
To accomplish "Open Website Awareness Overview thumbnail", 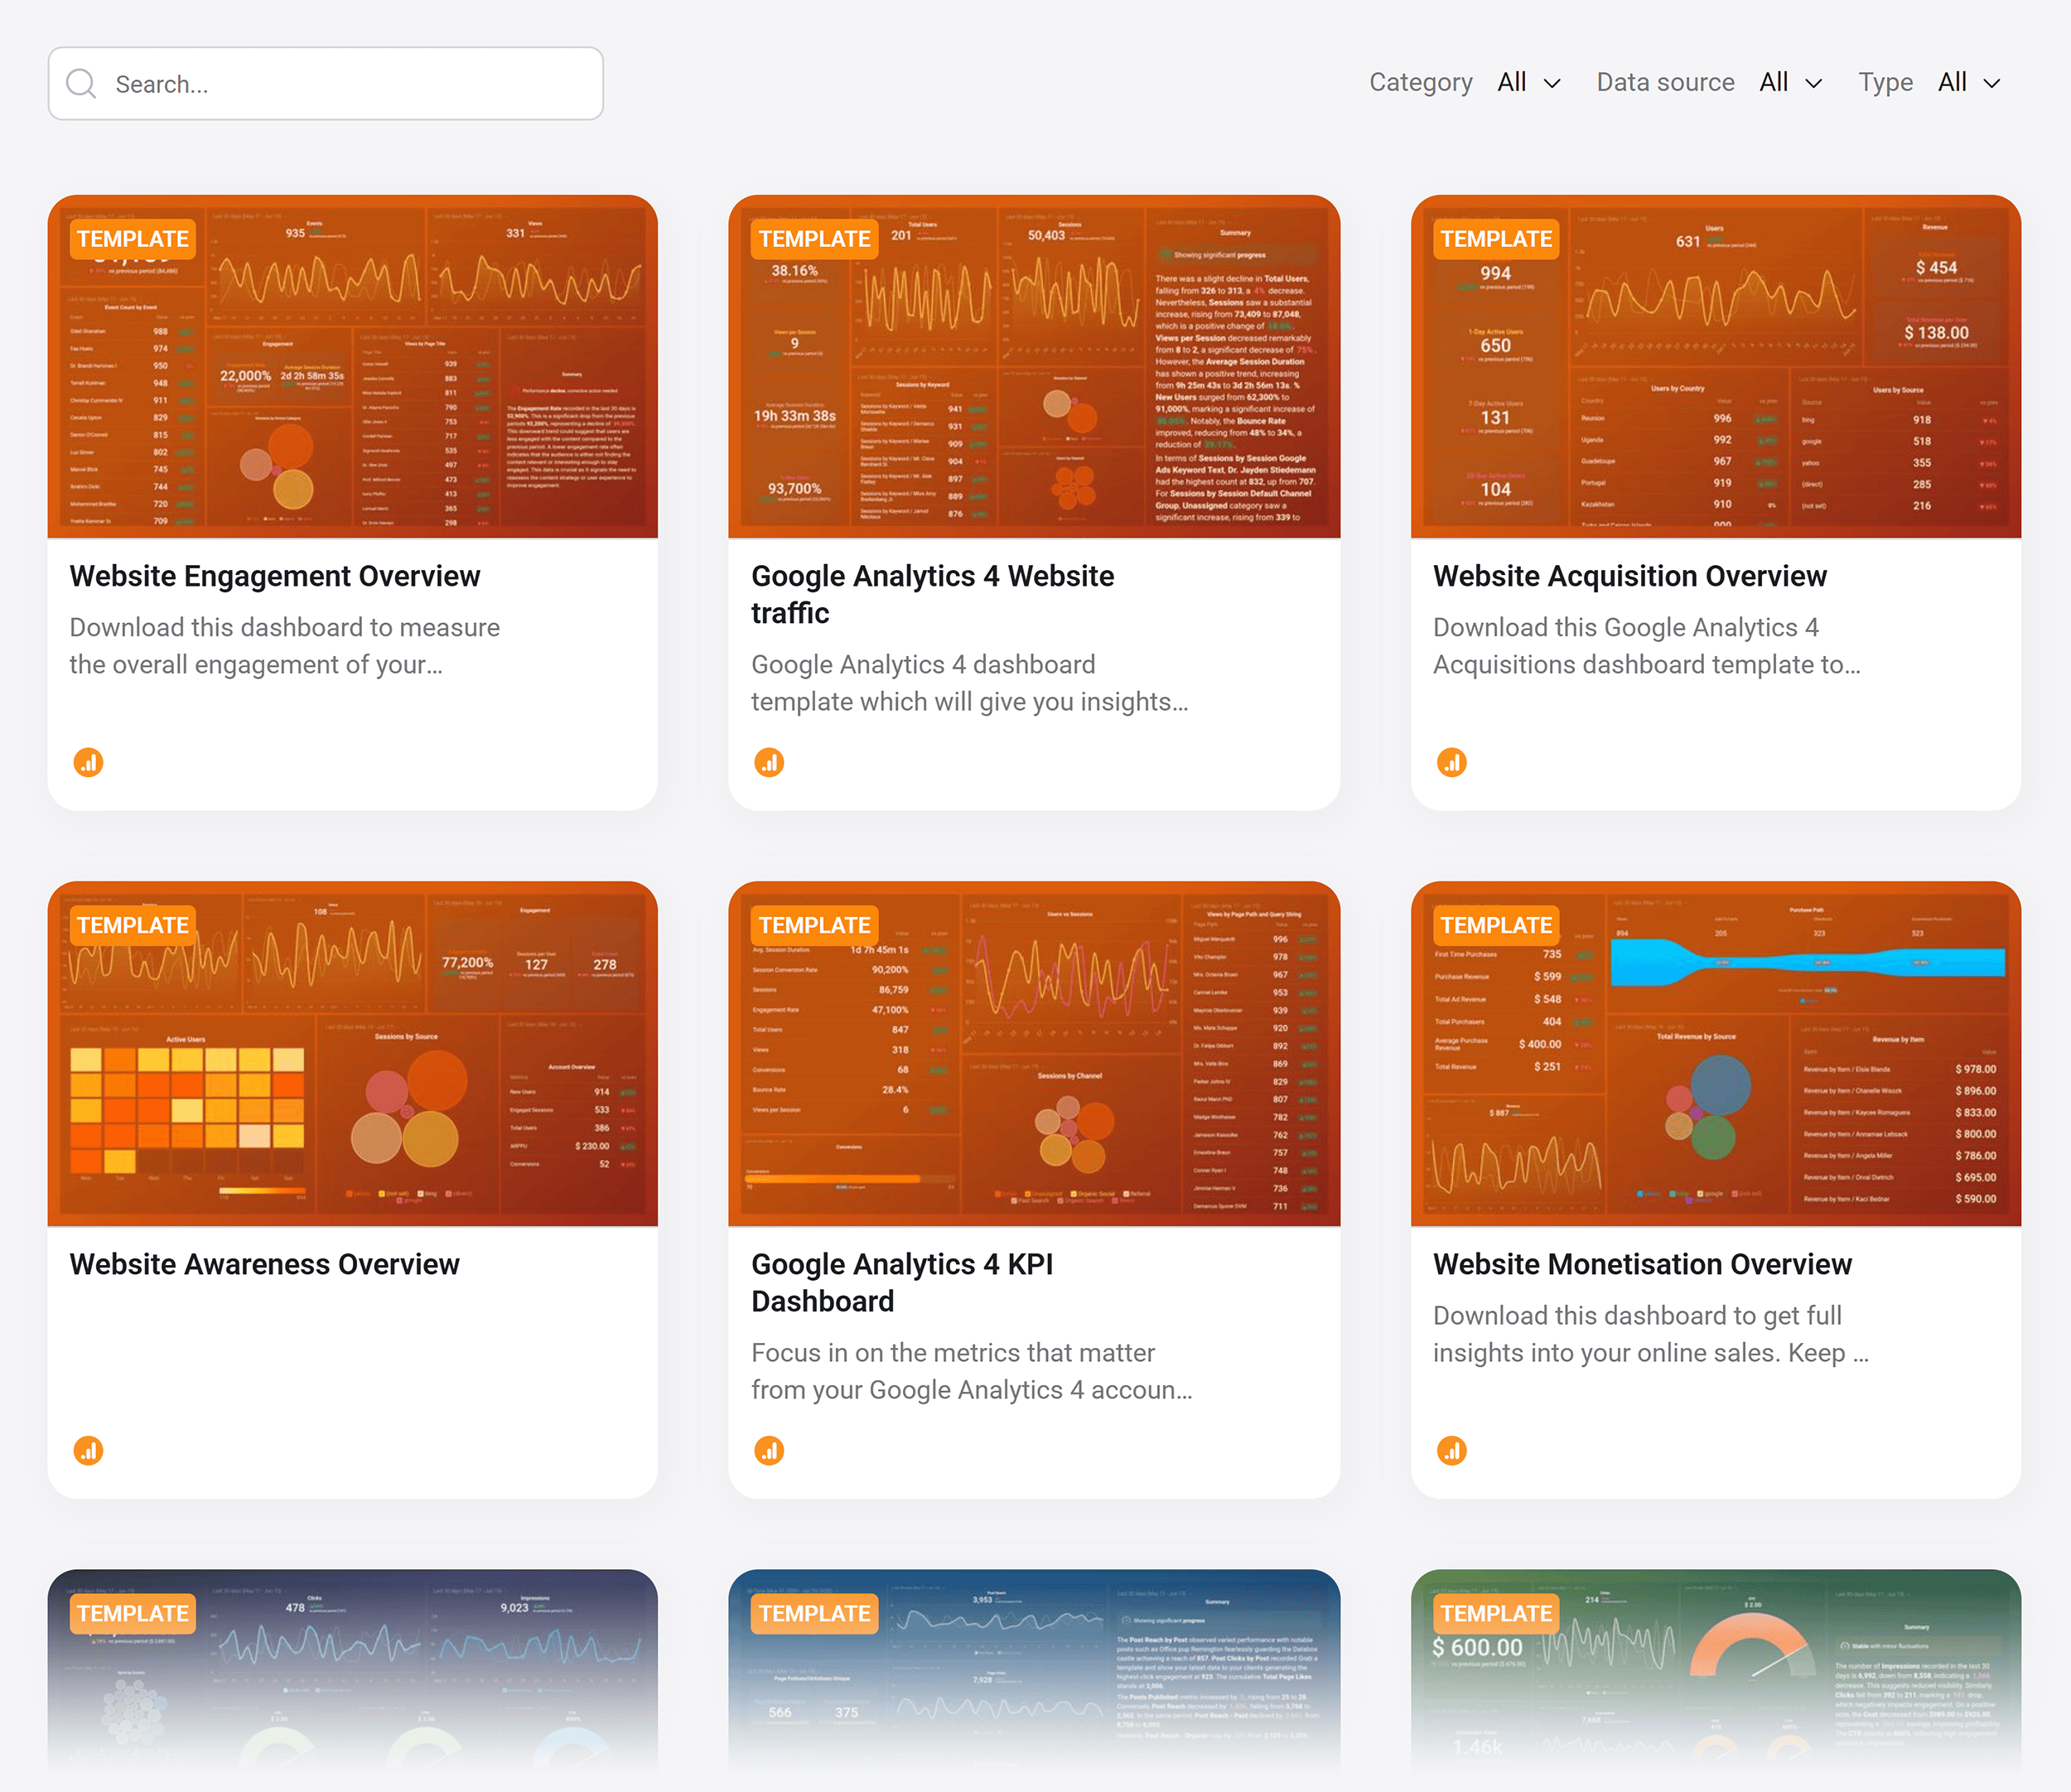I will click(353, 1054).
